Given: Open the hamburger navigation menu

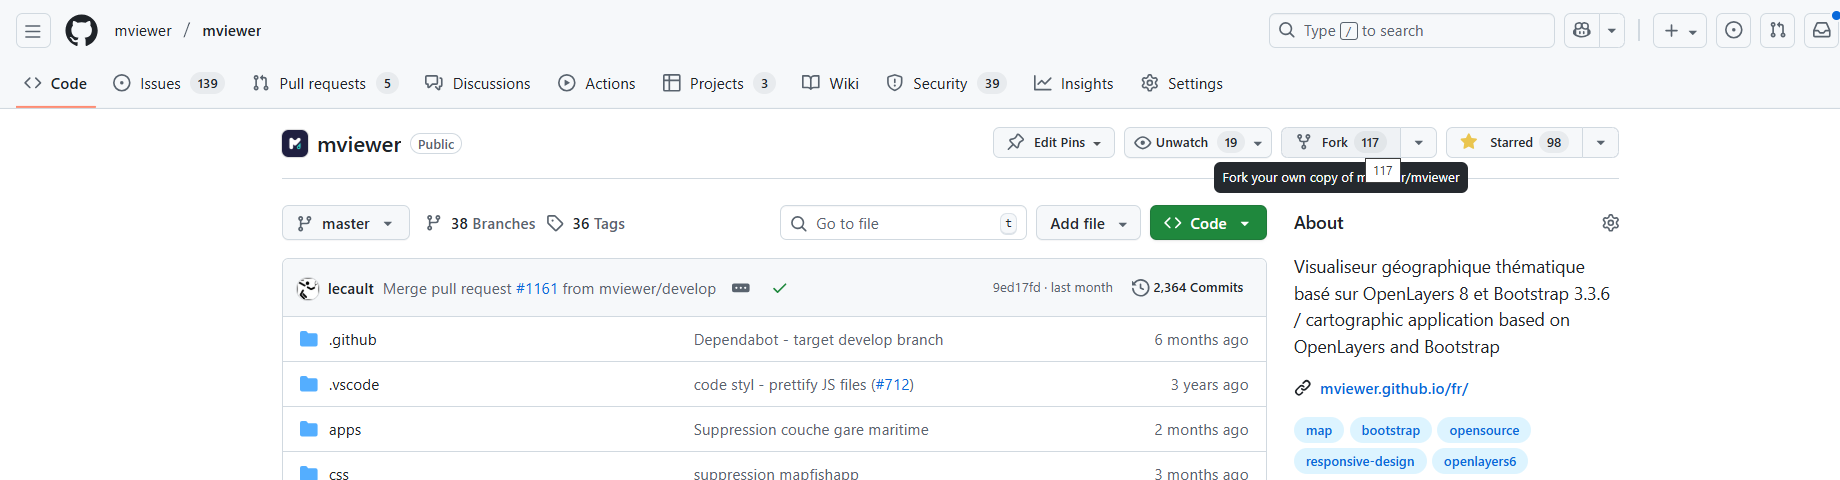Looking at the screenshot, I should click(33, 31).
